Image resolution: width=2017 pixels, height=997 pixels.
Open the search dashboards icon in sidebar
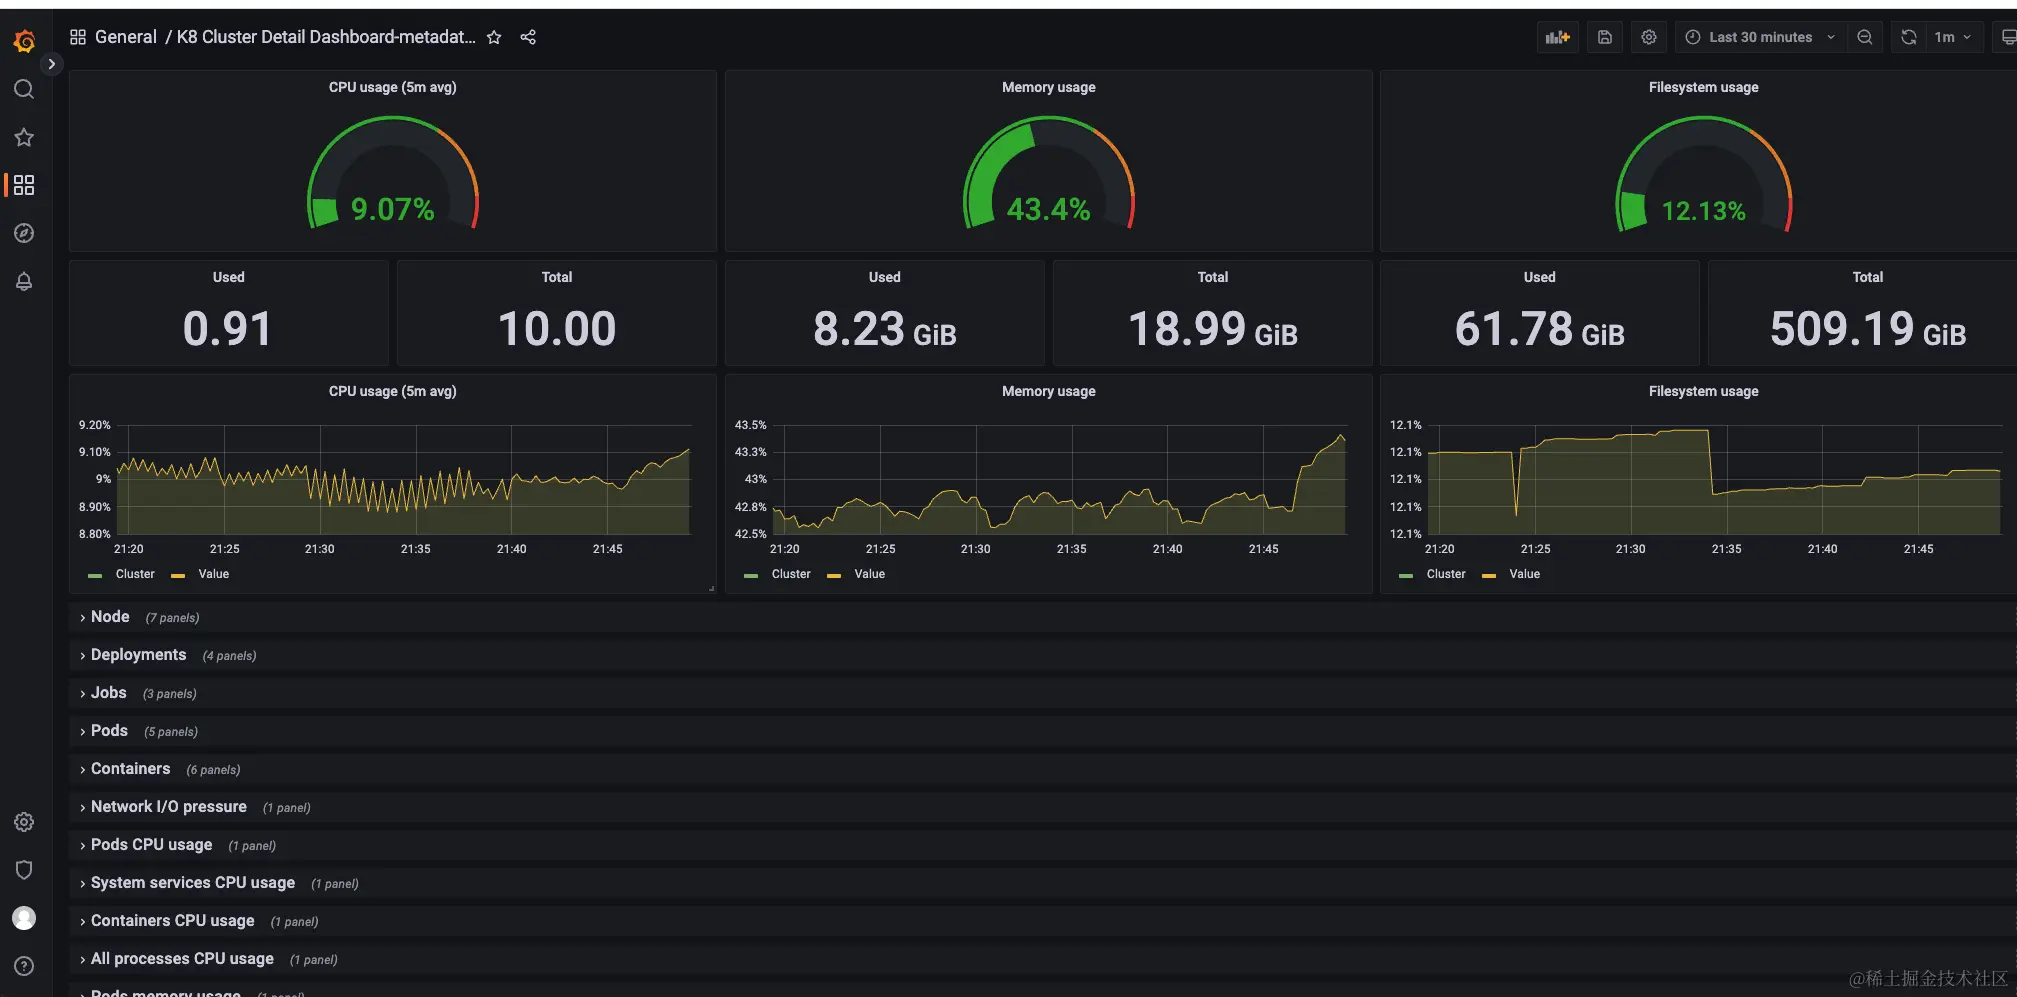[x=24, y=89]
